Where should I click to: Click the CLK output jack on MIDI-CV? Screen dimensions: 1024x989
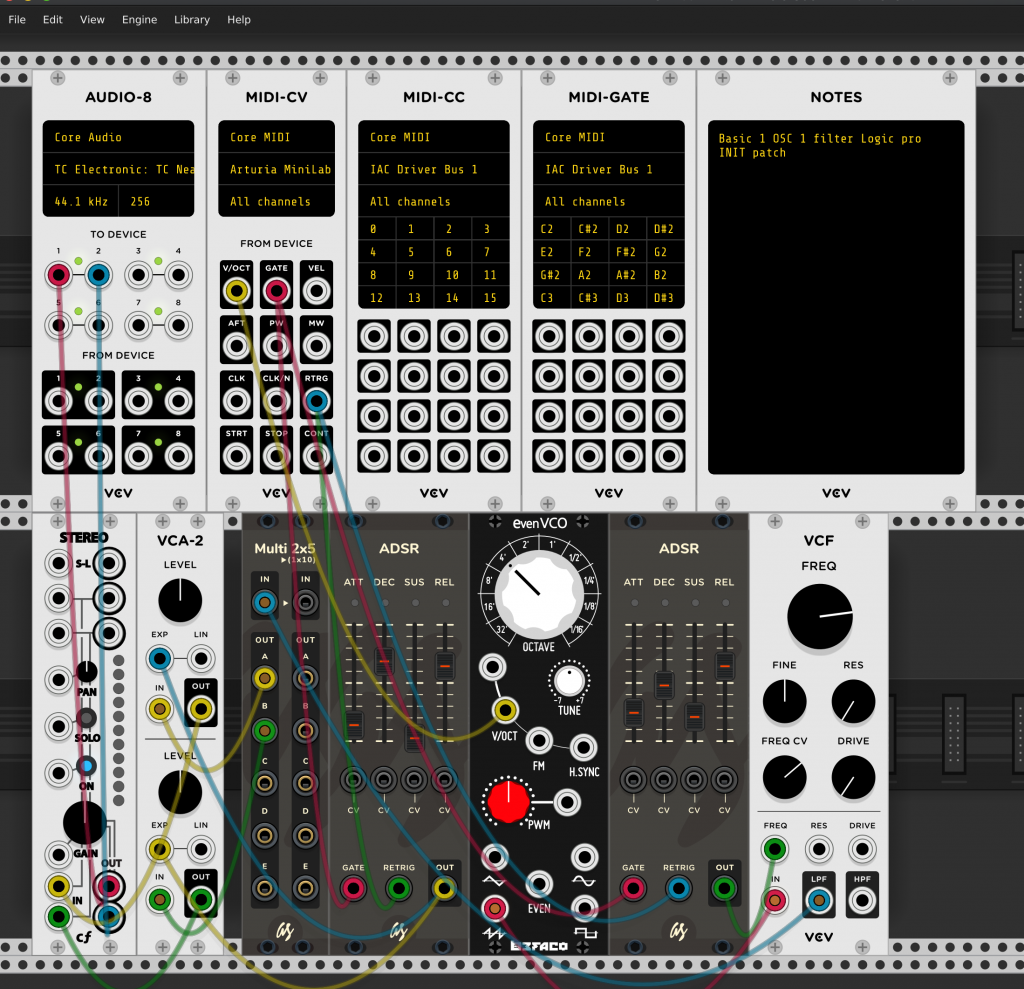pyautogui.click(x=236, y=400)
